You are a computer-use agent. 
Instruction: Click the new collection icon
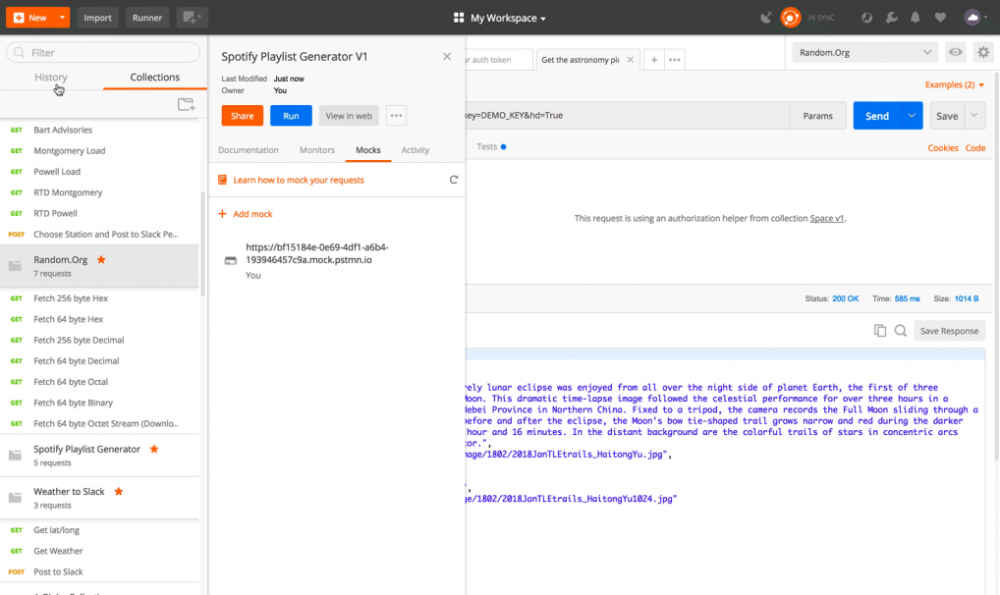tap(186, 105)
